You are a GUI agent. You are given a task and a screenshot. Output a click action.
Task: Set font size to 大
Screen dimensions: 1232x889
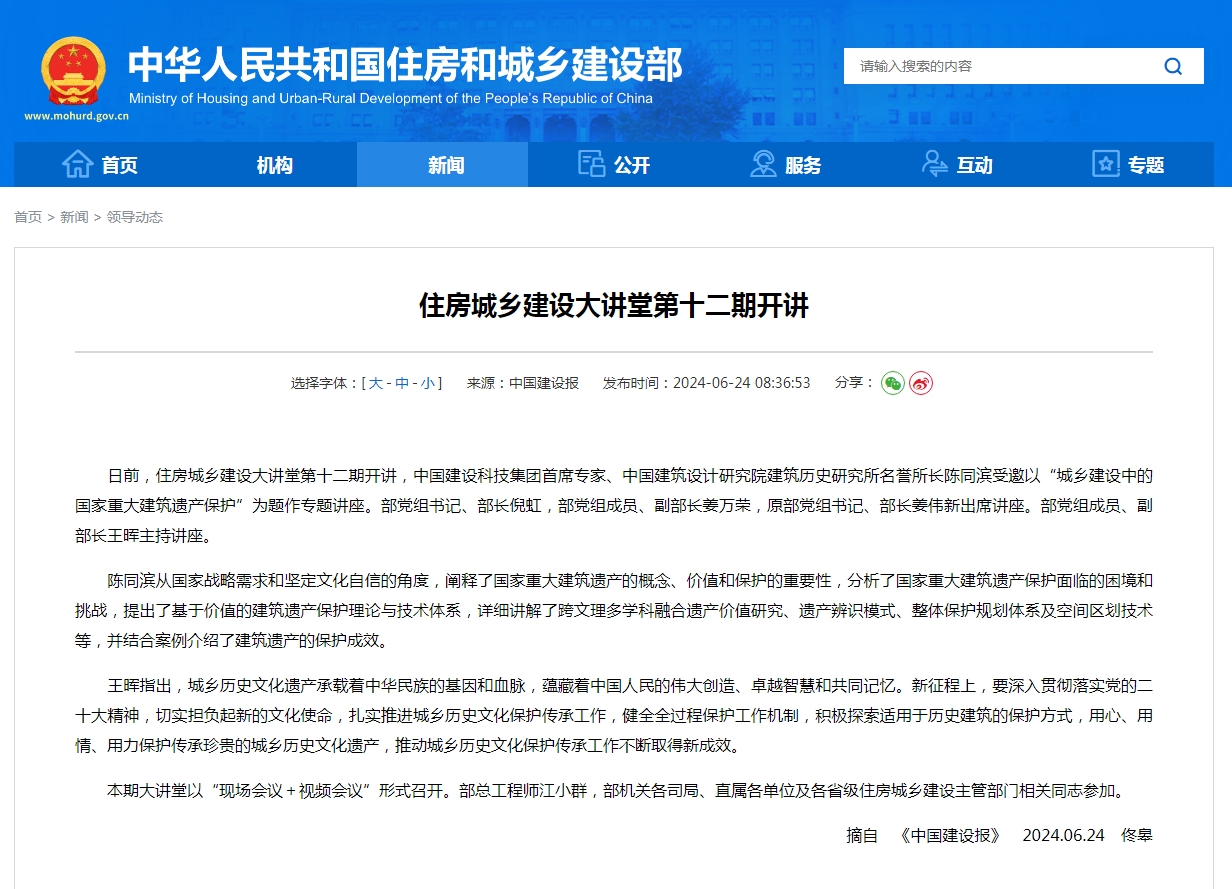376,383
